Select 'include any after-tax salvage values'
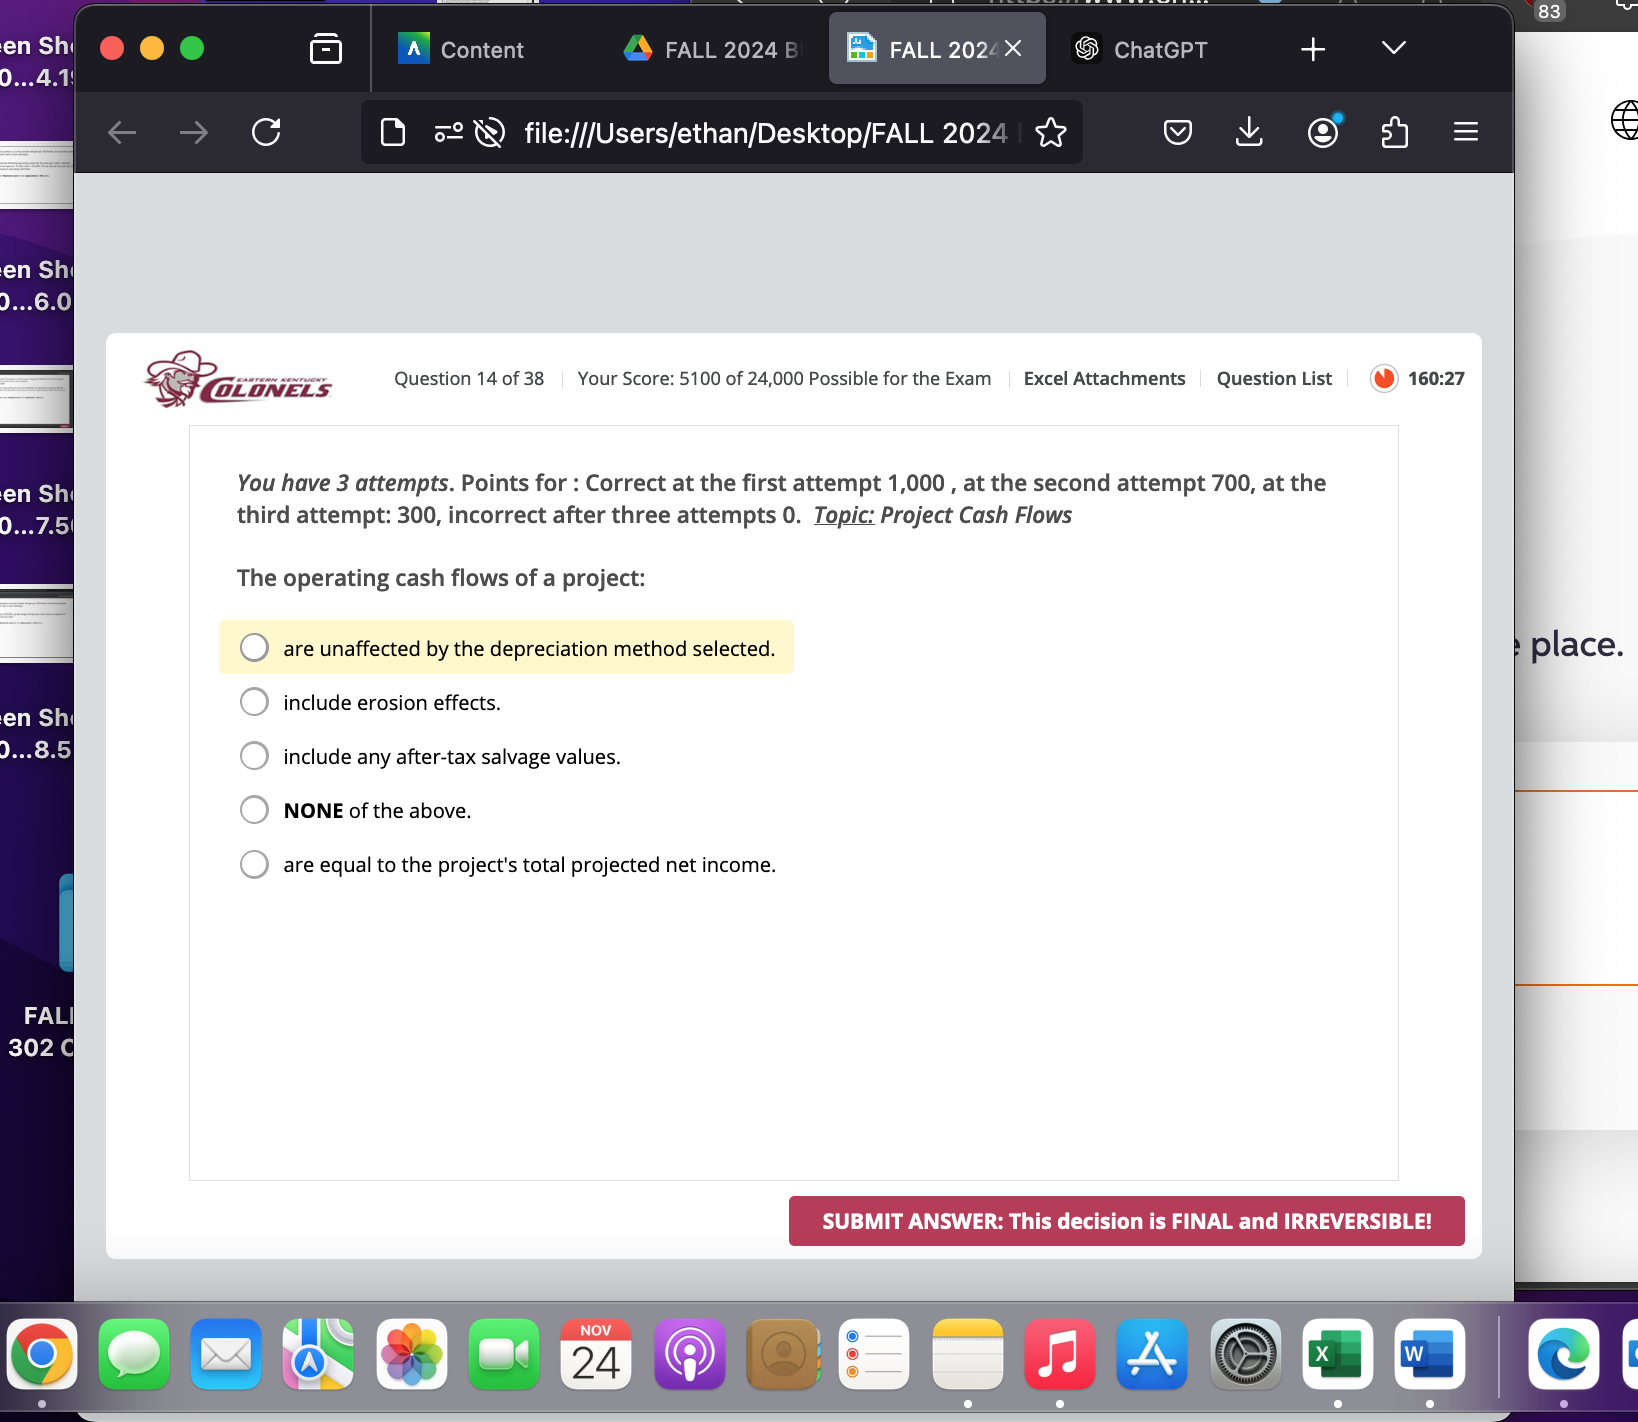Viewport: 1638px width, 1422px height. (254, 755)
